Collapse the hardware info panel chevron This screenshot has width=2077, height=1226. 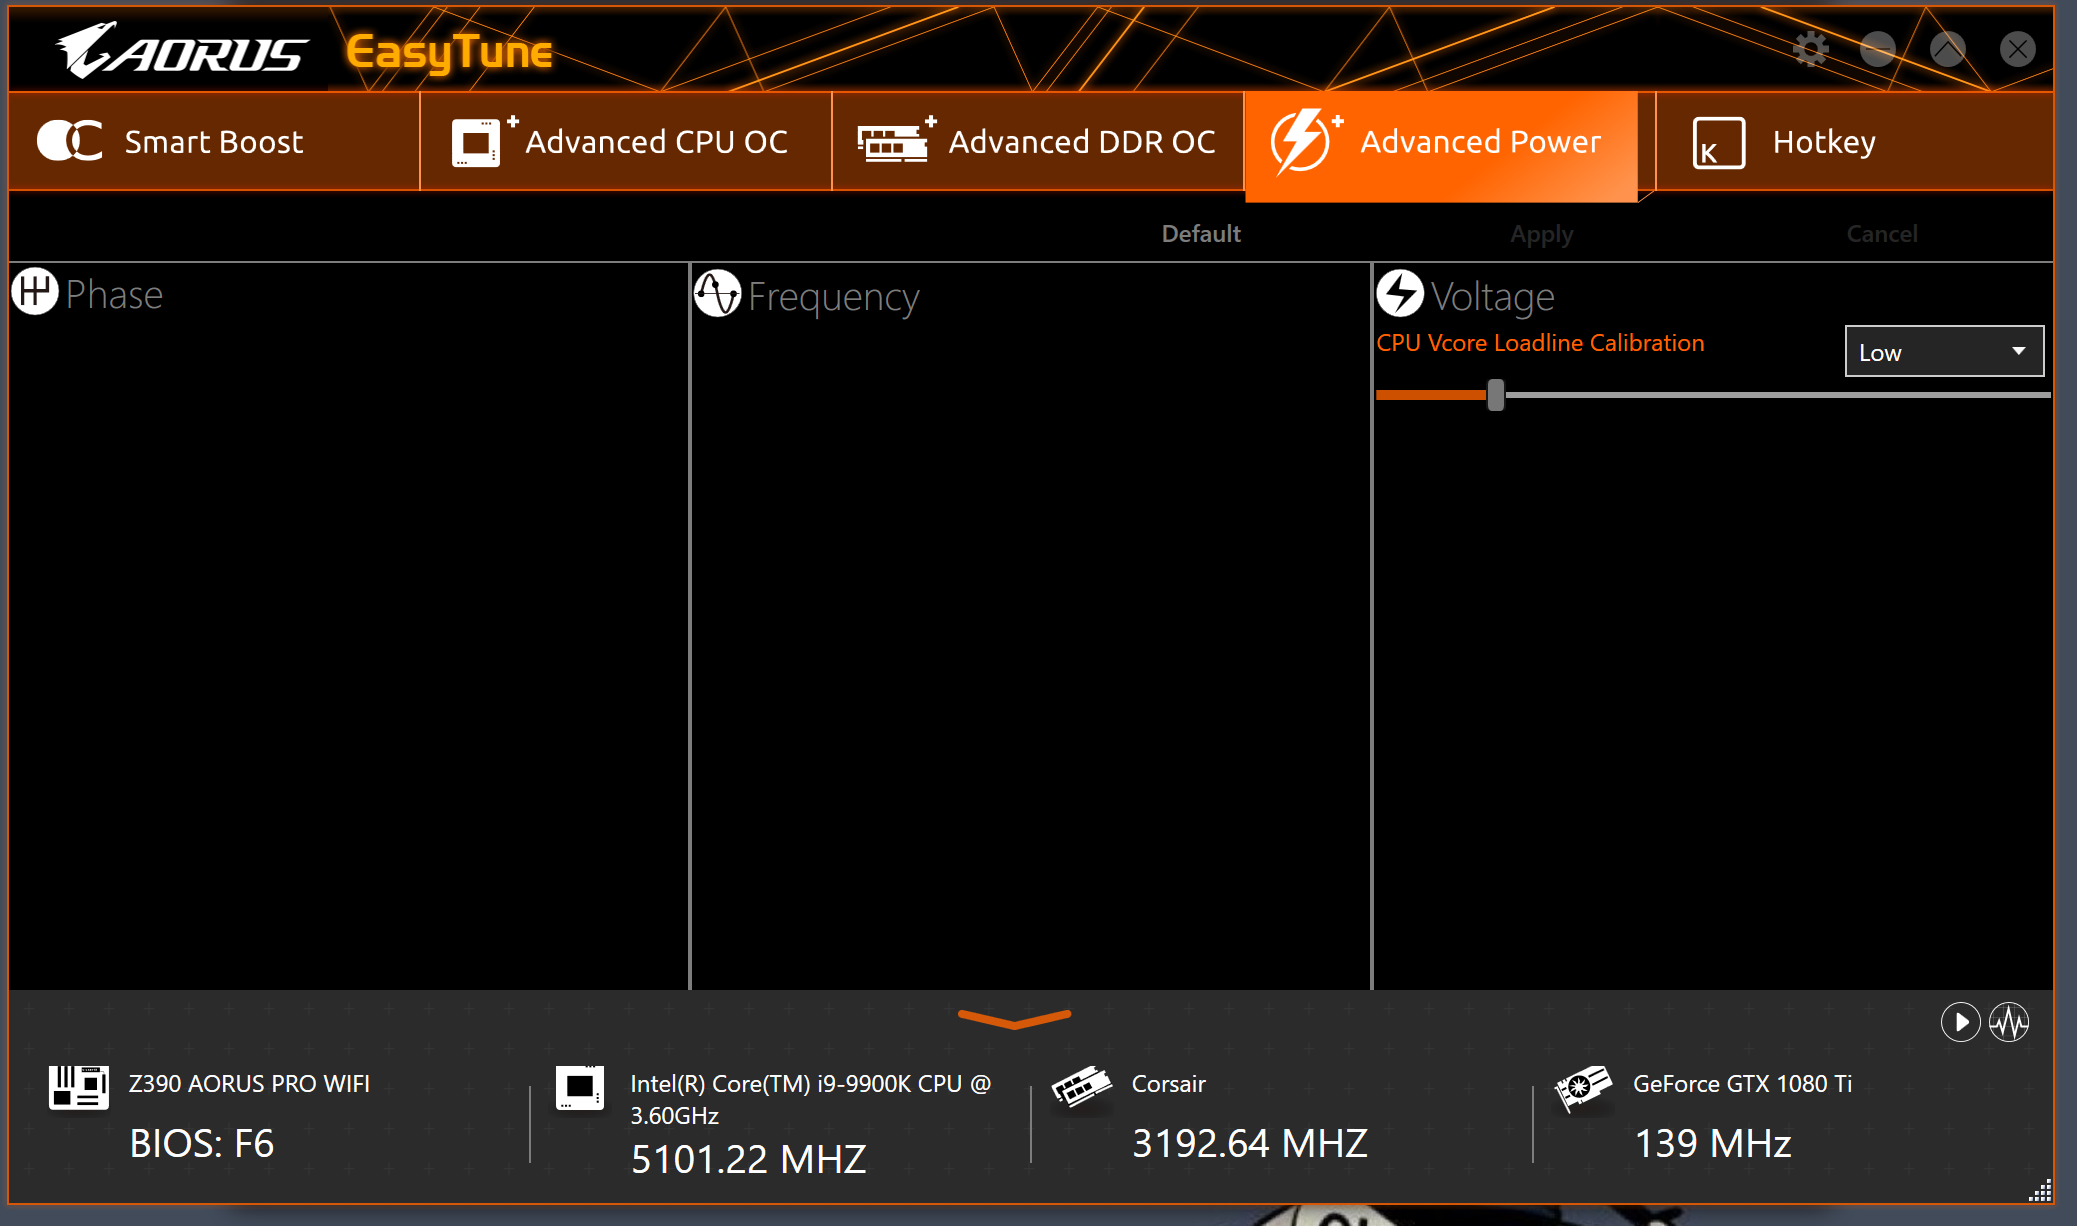[1014, 1019]
